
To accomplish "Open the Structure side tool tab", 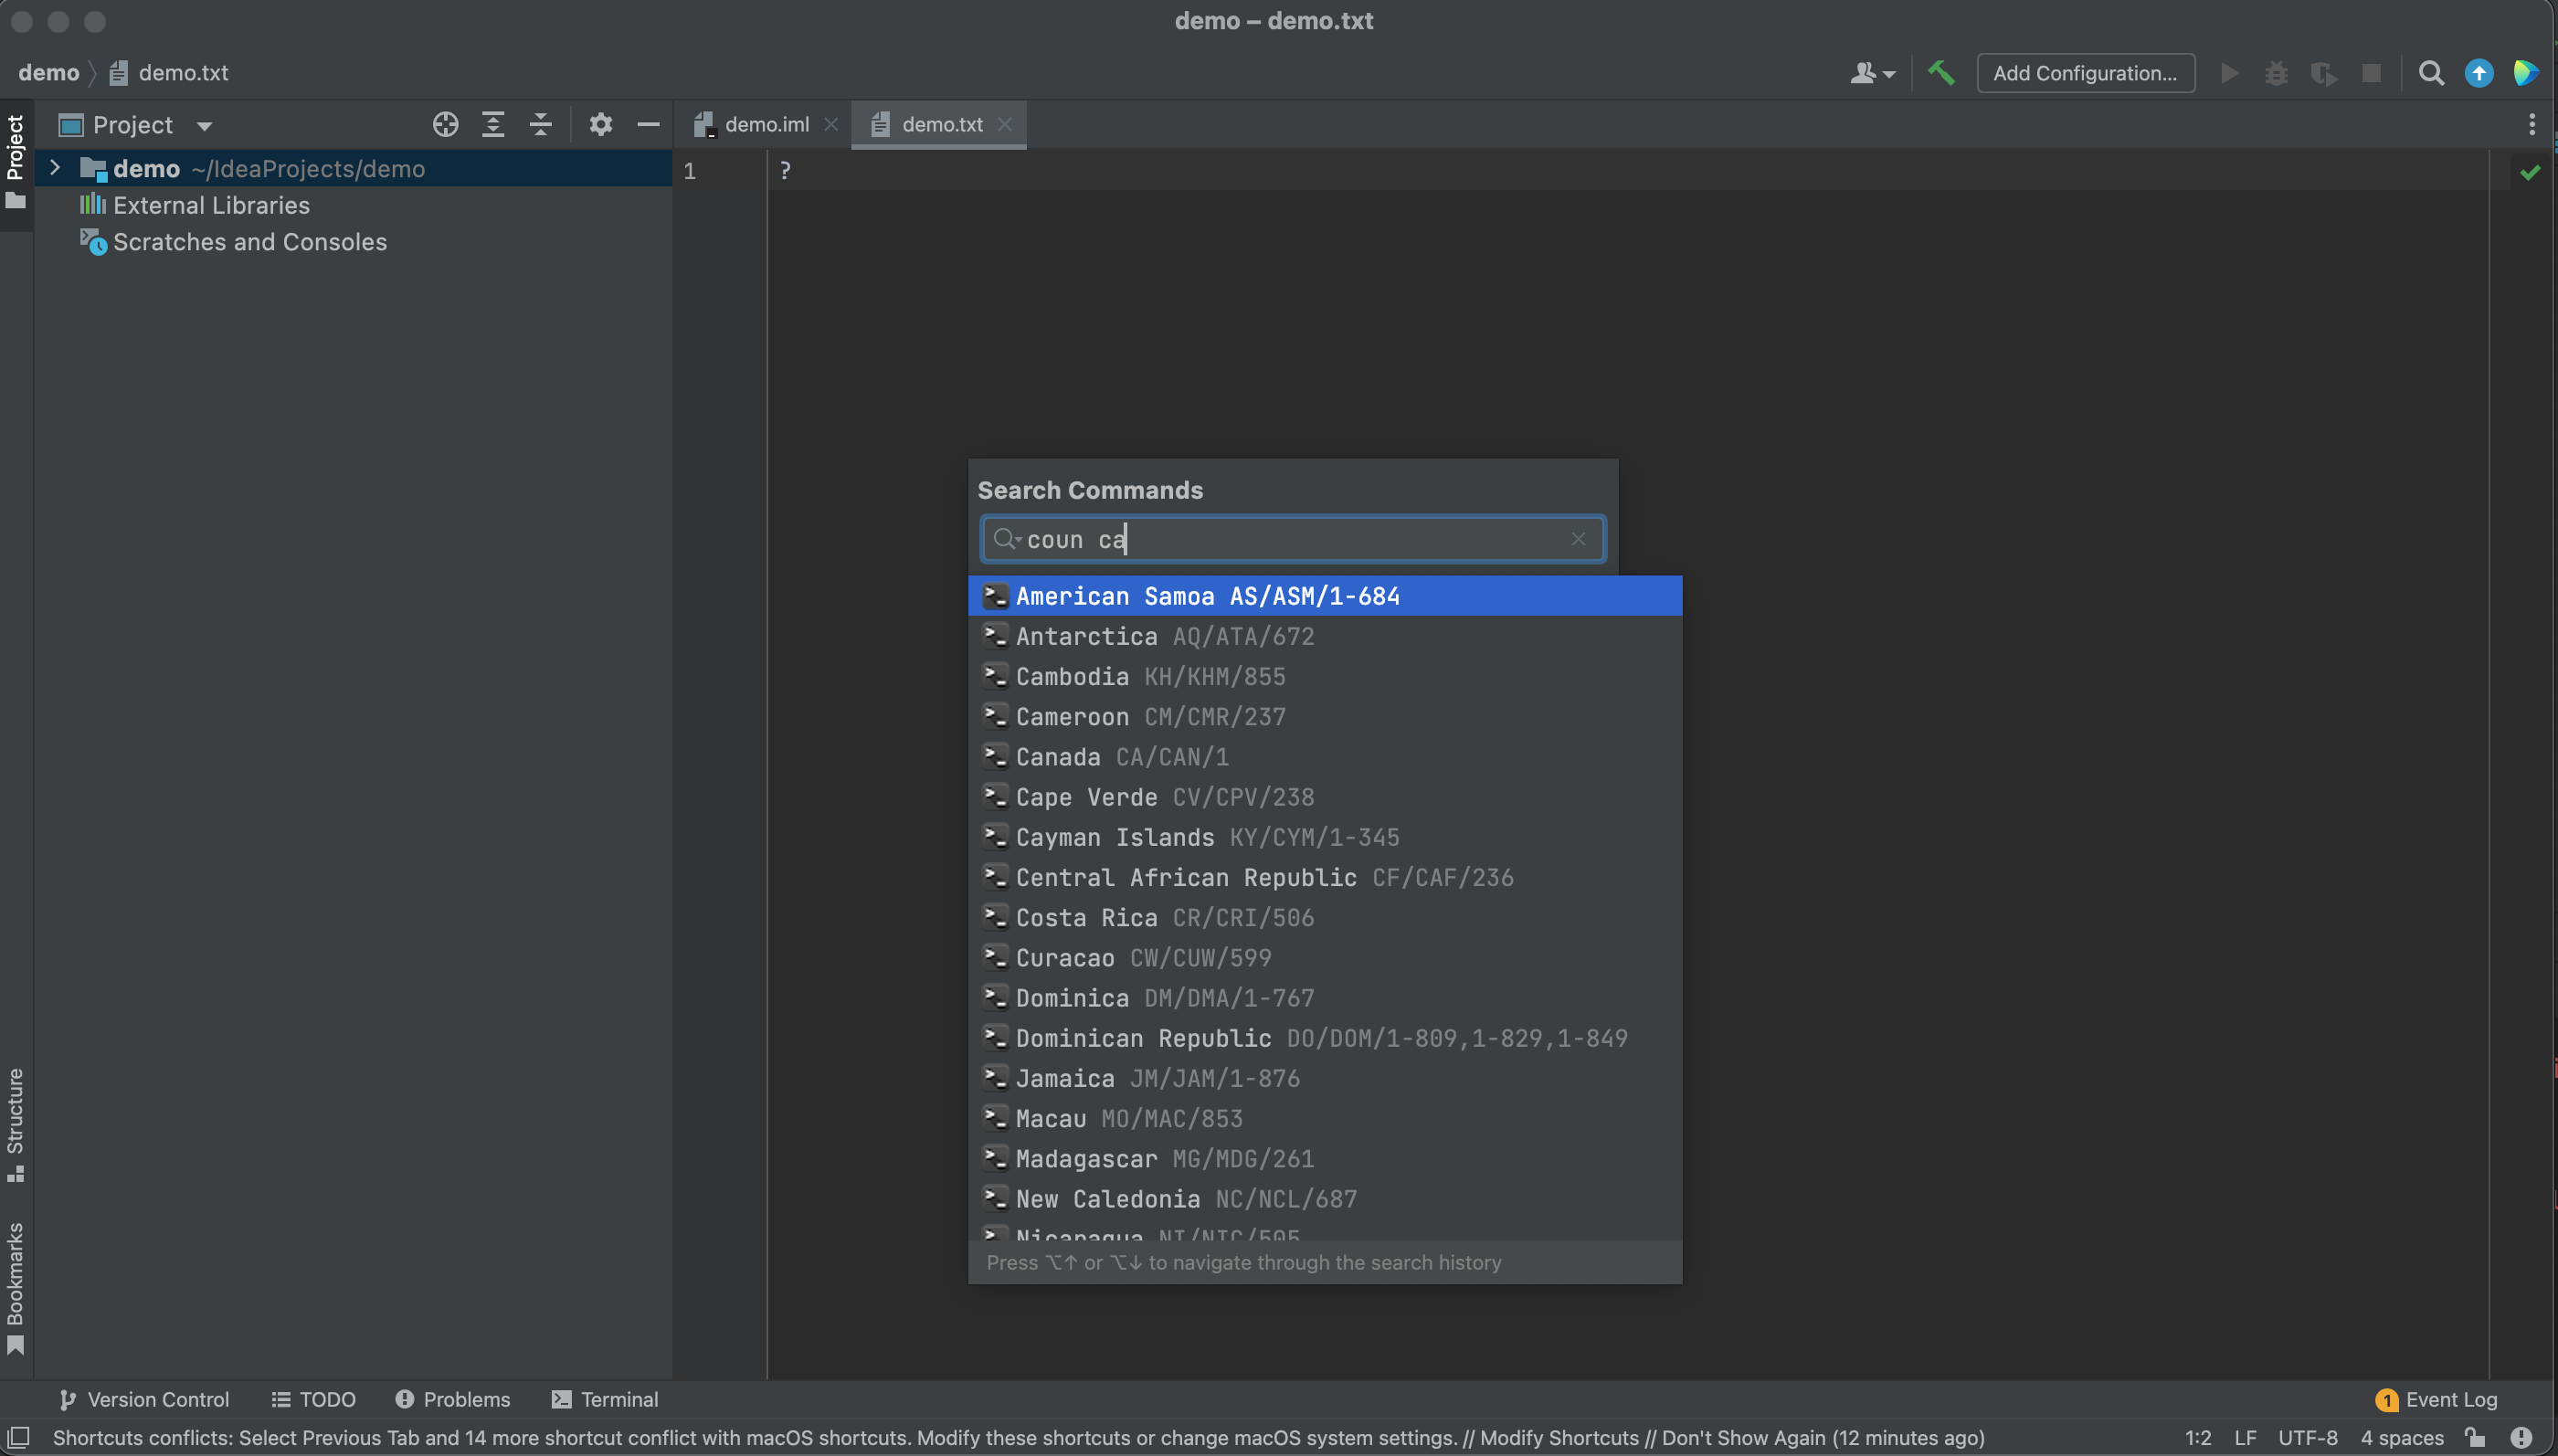I will coord(15,1124).
